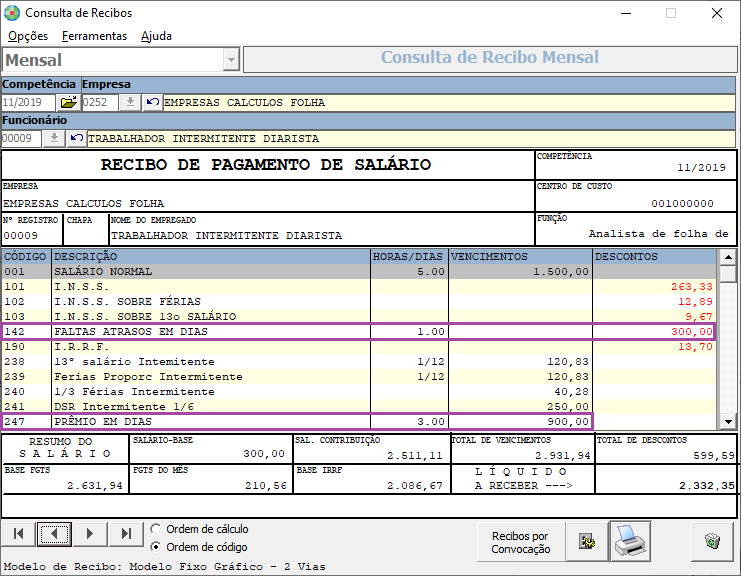Go to previous receipt record
The image size is (741, 576).
click(54, 534)
